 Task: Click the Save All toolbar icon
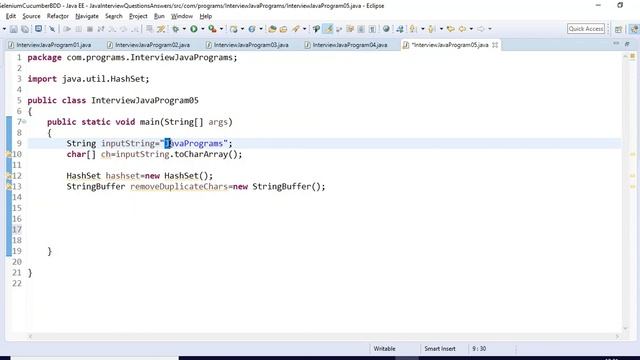pos(25,29)
